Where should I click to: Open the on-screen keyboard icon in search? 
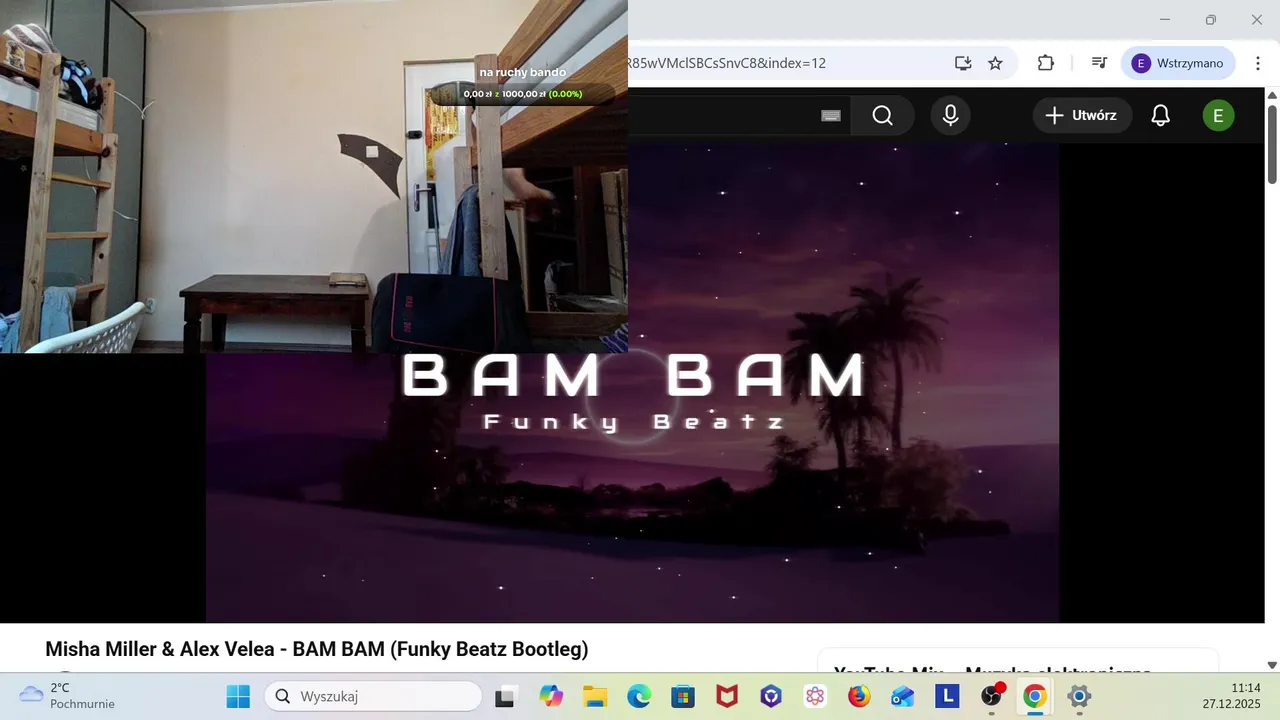point(831,116)
